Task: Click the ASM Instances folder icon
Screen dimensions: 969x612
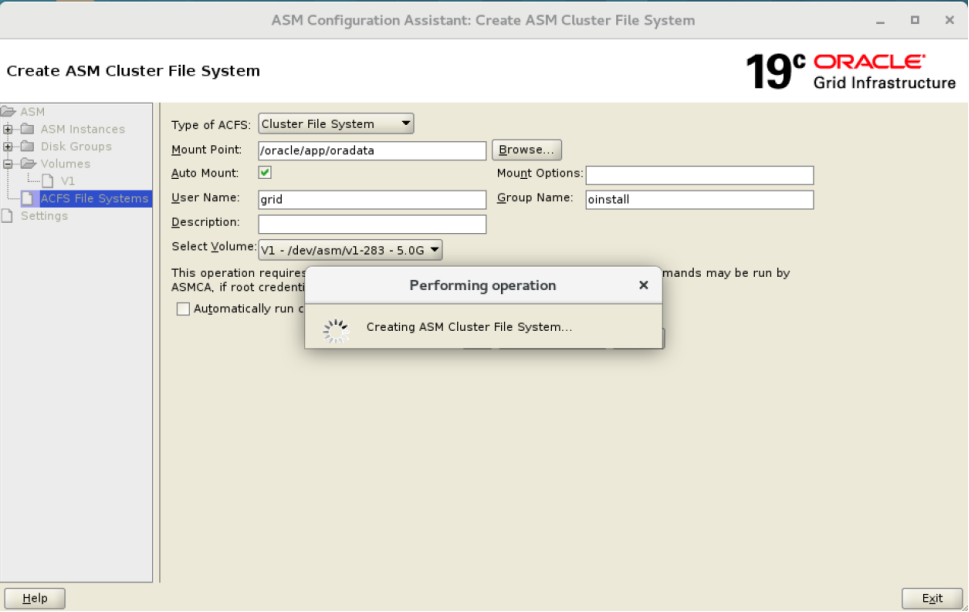Action: point(28,127)
